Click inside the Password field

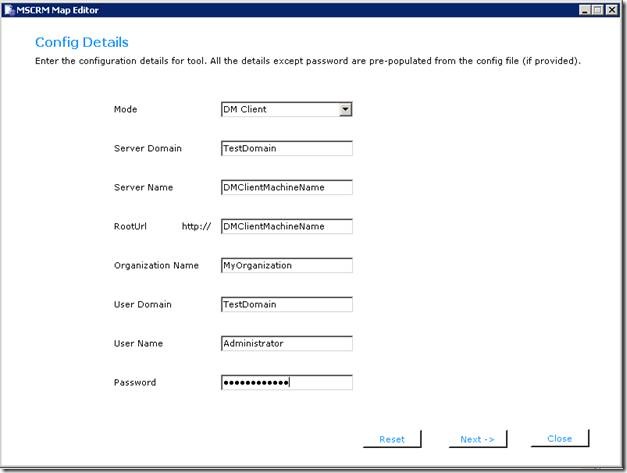click(x=286, y=382)
